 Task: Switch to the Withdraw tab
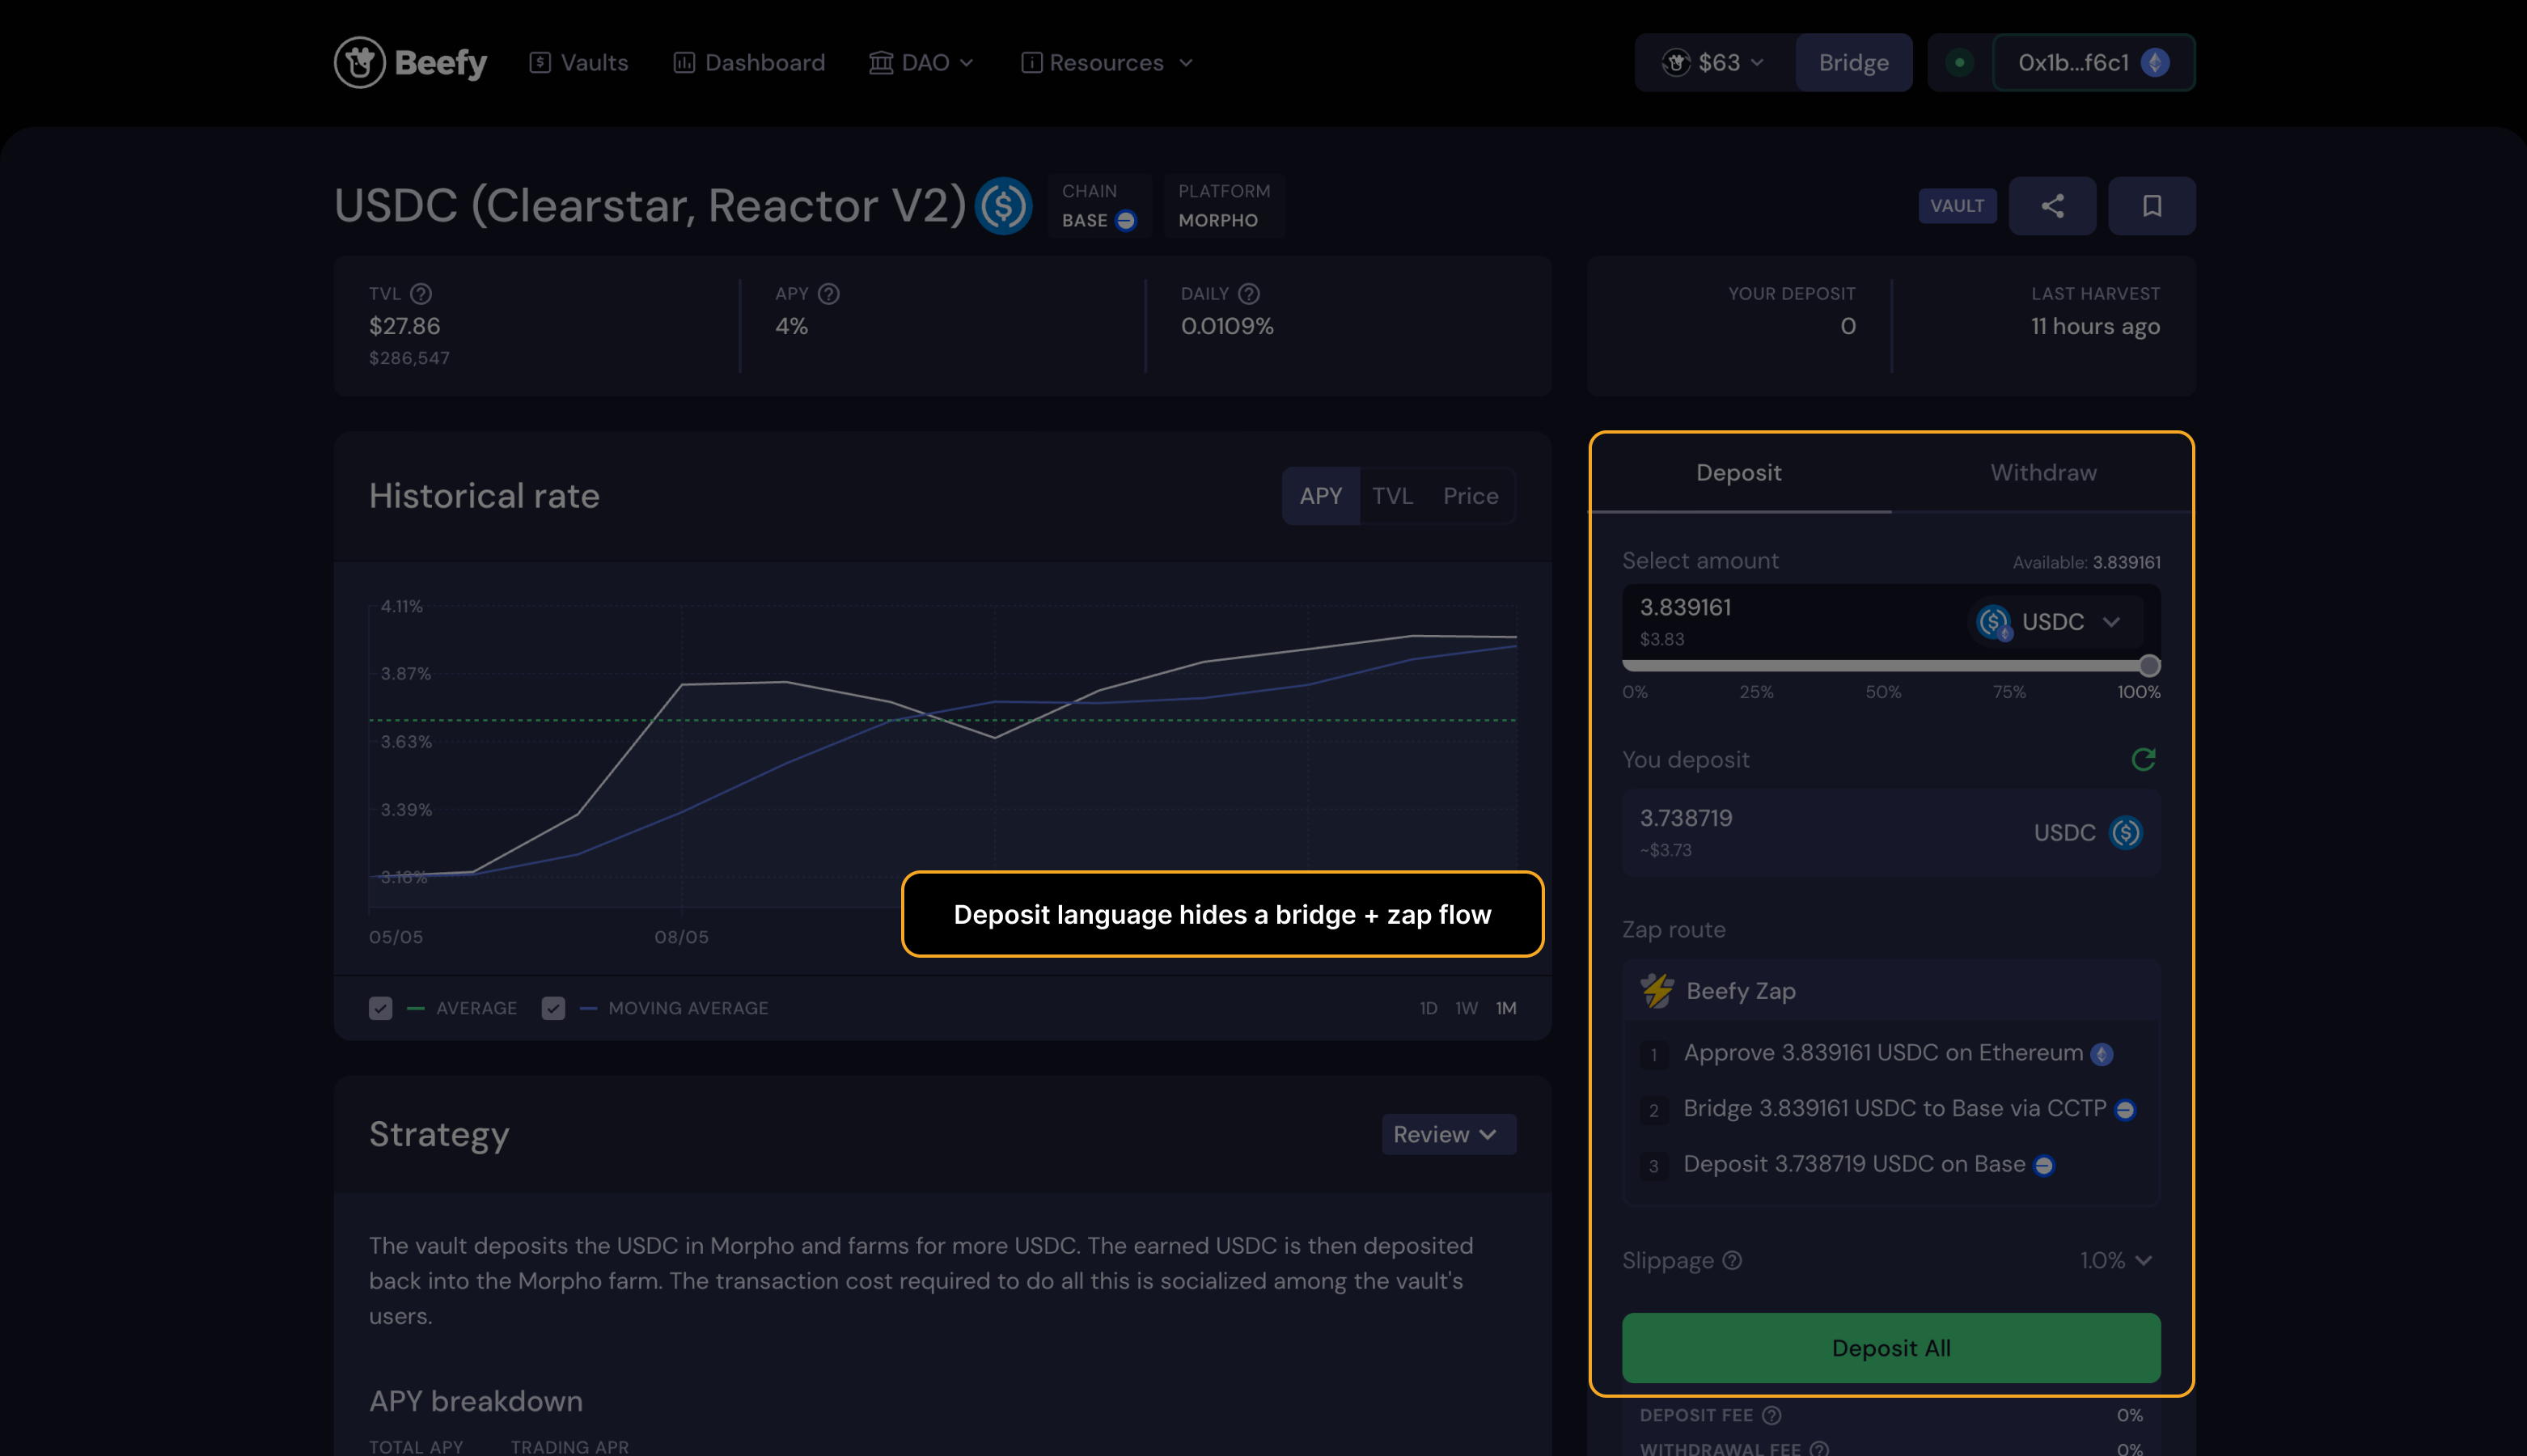point(2043,473)
